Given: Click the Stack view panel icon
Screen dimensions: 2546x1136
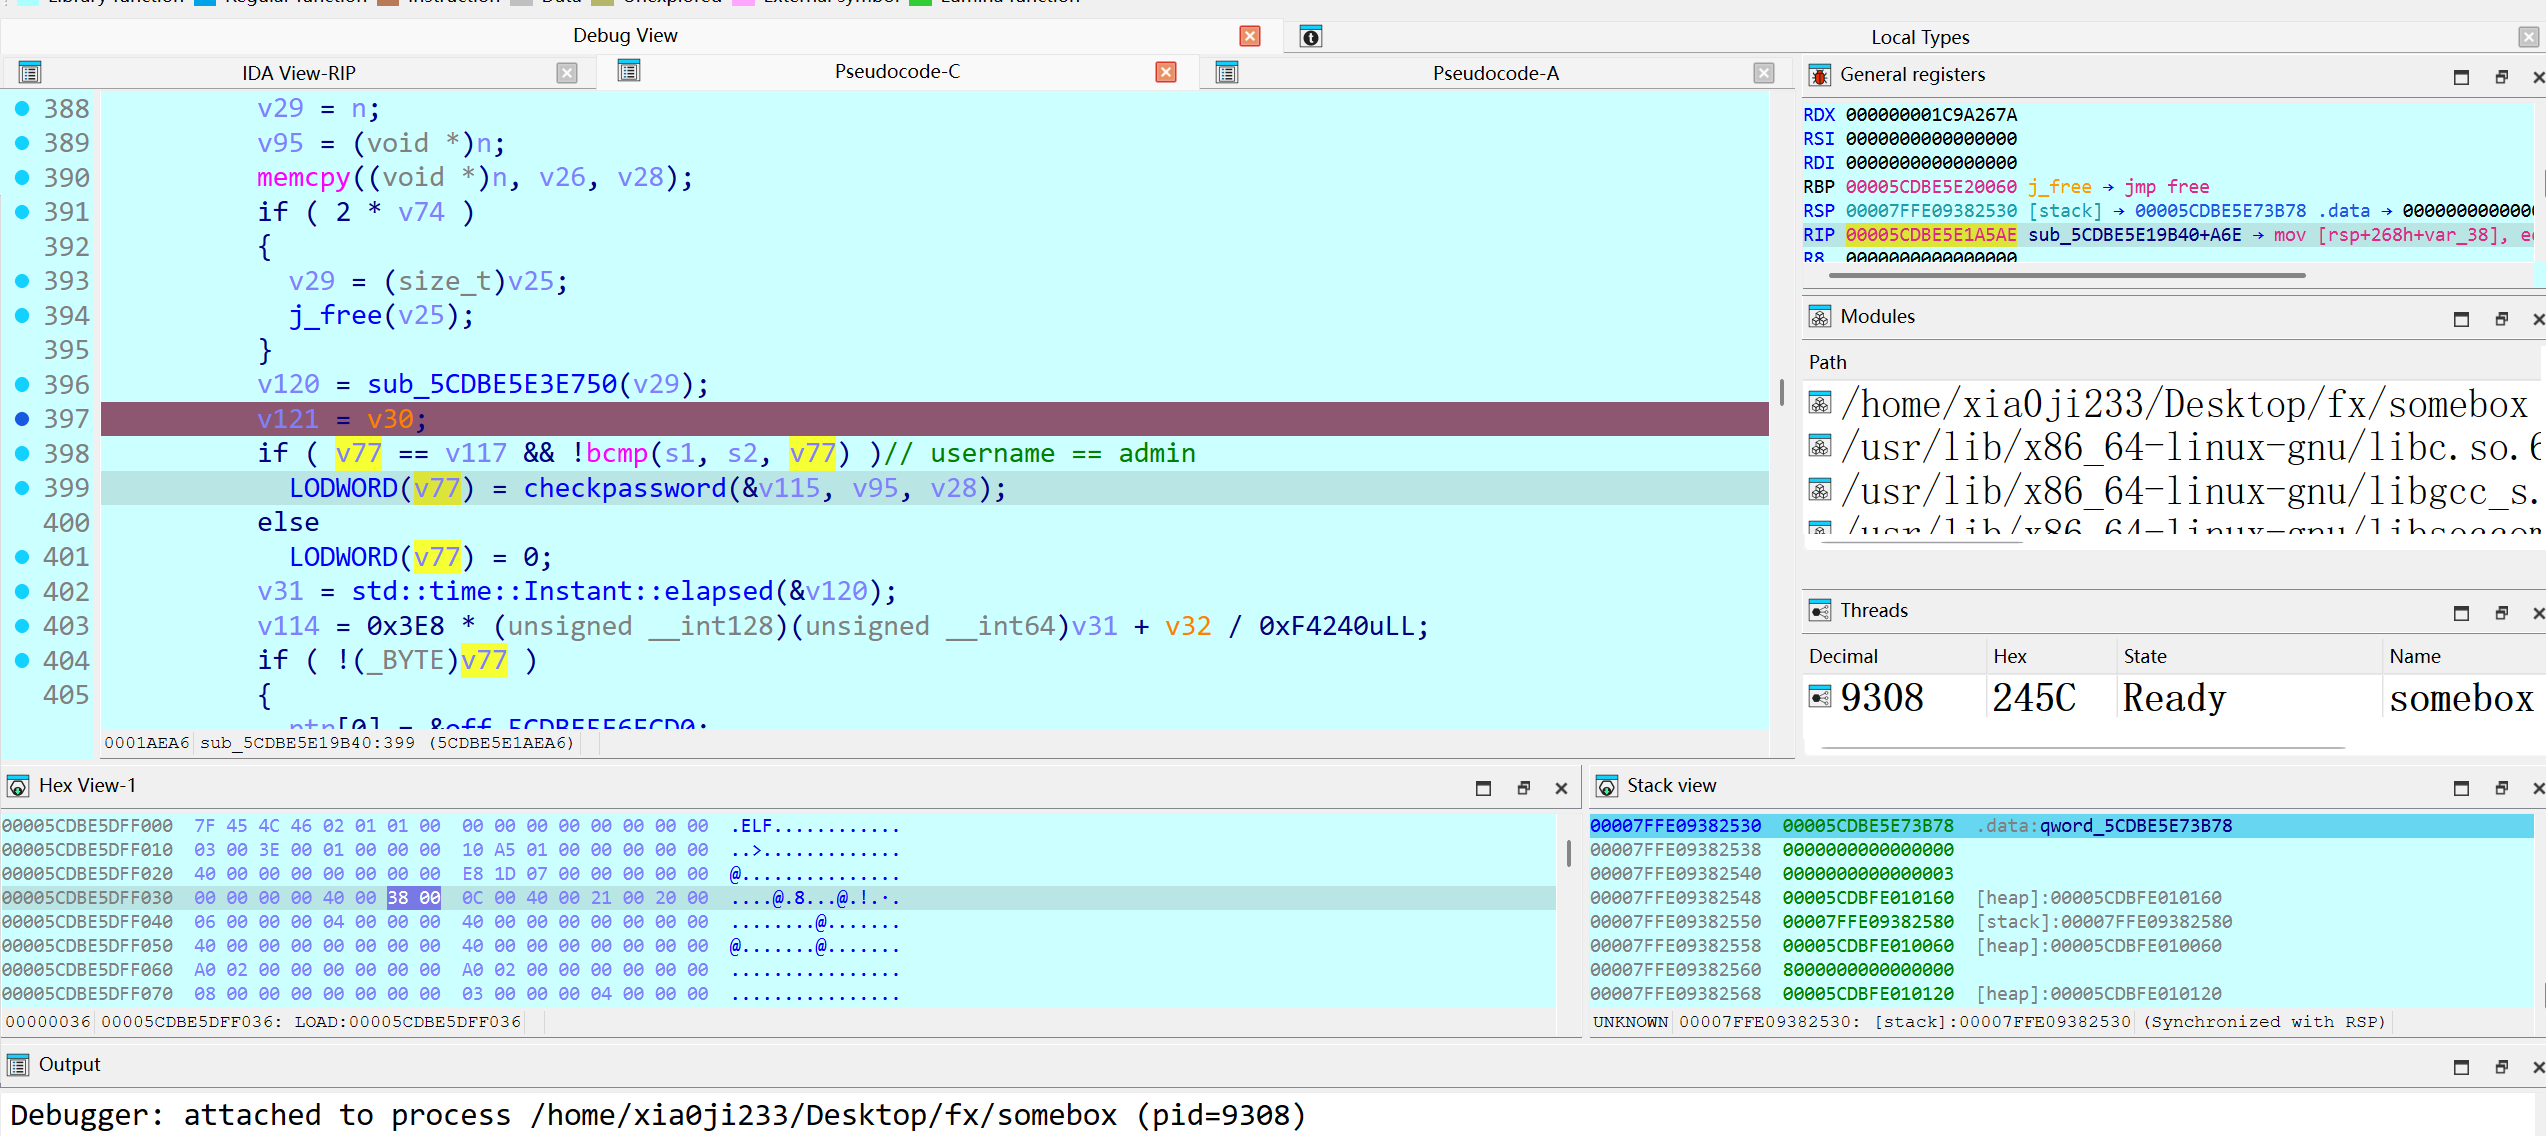Looking at the screenshot, I should pos(1607,786).
